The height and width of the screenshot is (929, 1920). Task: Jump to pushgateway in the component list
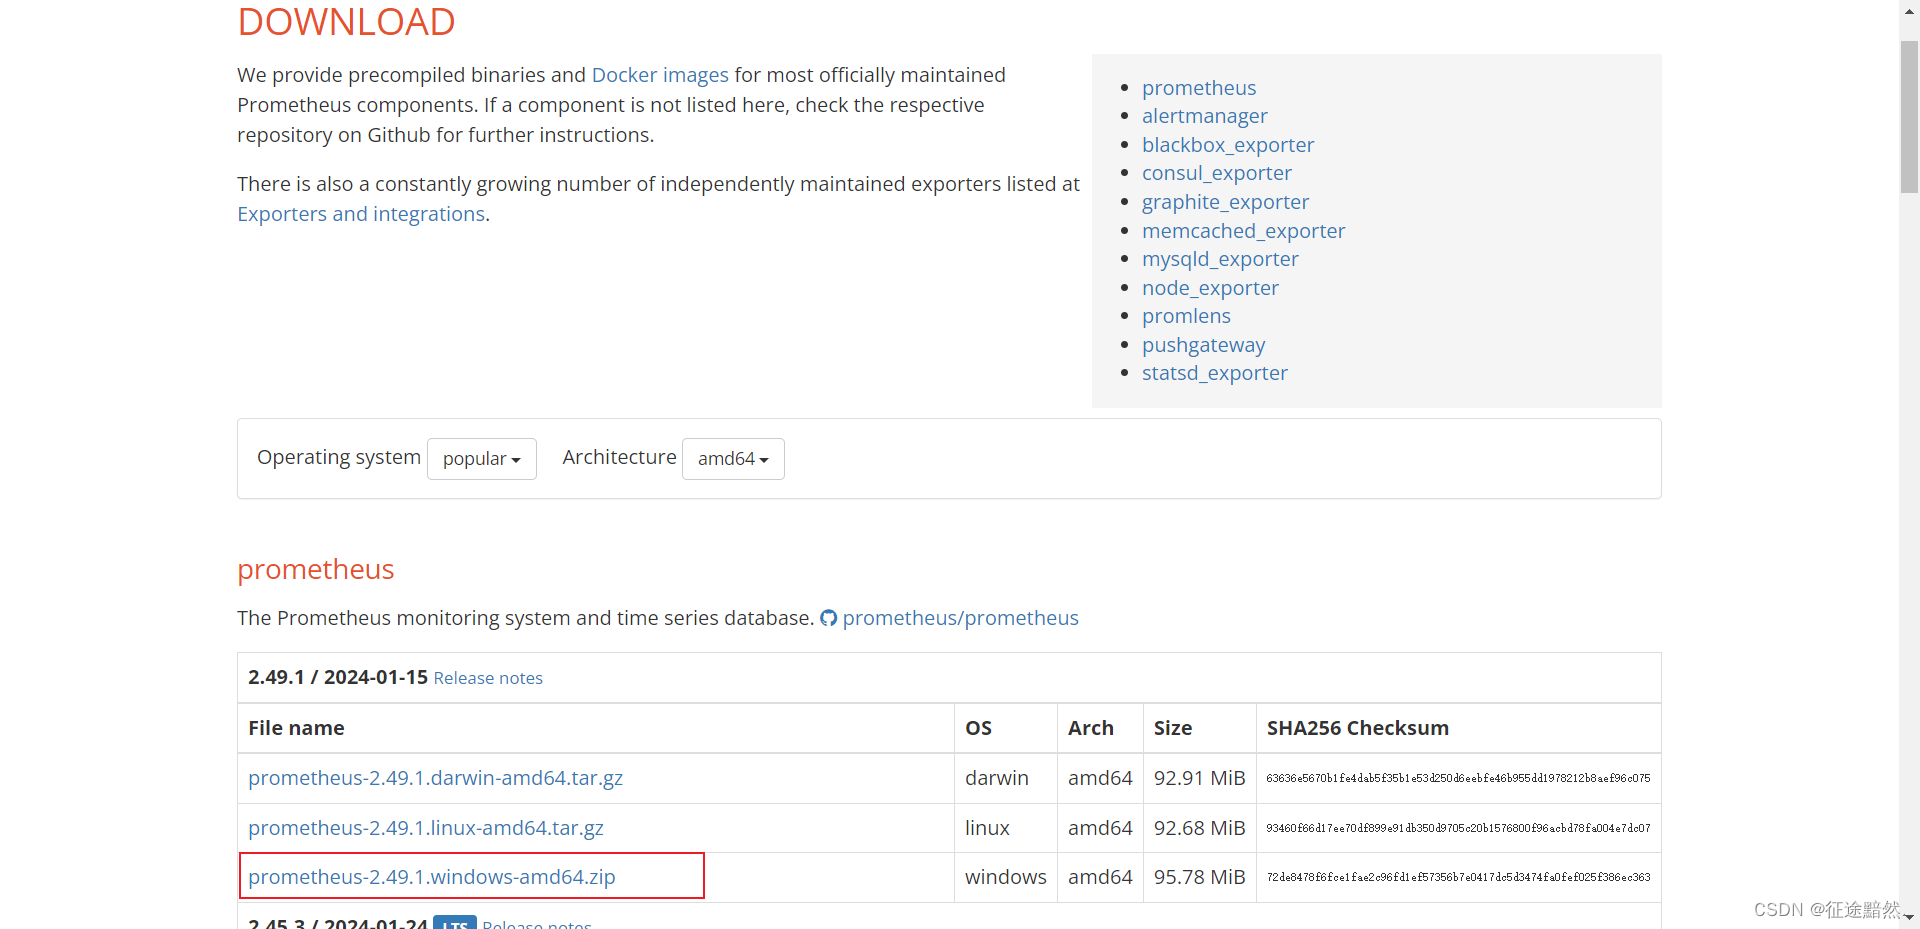point(1203,345)
